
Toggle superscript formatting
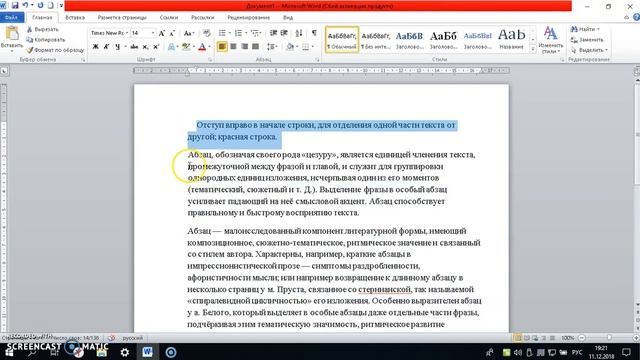(x=156, y=47)
